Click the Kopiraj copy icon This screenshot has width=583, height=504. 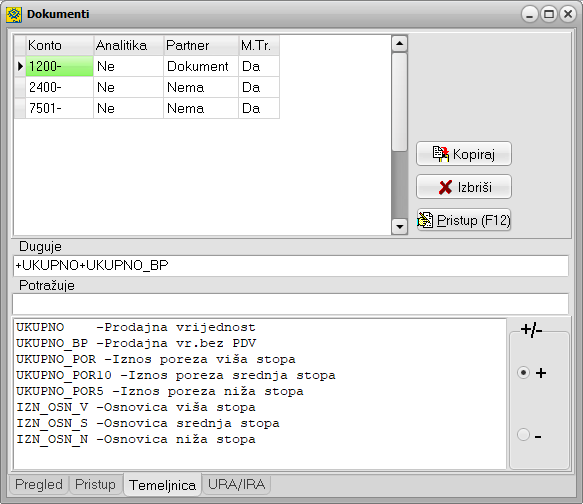441,154
